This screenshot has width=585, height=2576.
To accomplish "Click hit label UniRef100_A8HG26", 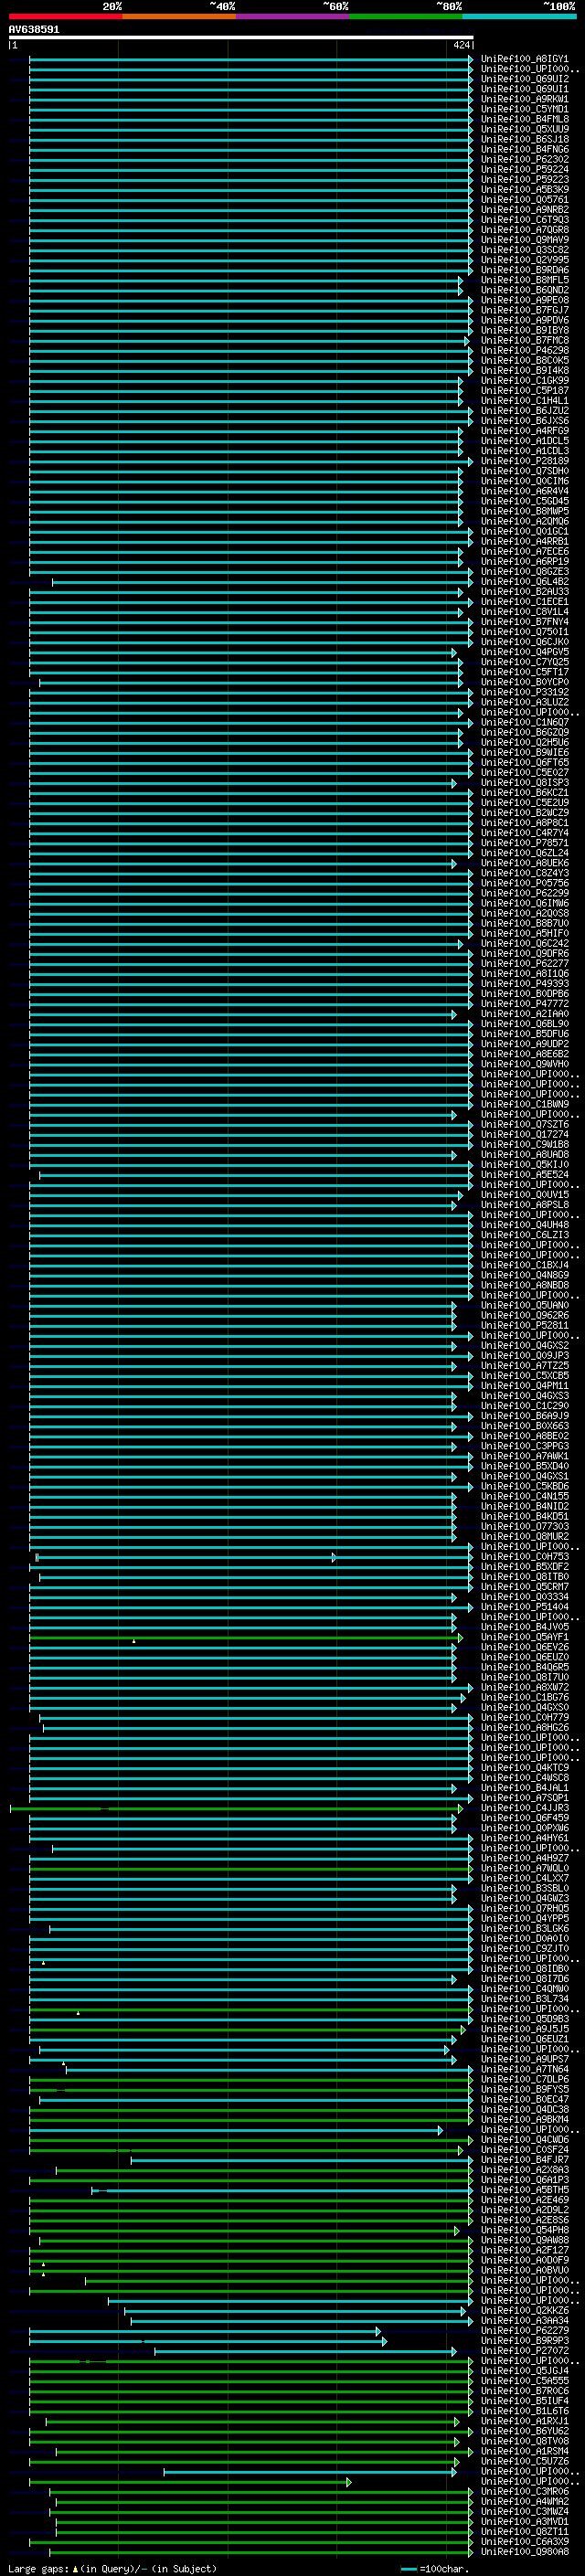I will click(525, 1727).
